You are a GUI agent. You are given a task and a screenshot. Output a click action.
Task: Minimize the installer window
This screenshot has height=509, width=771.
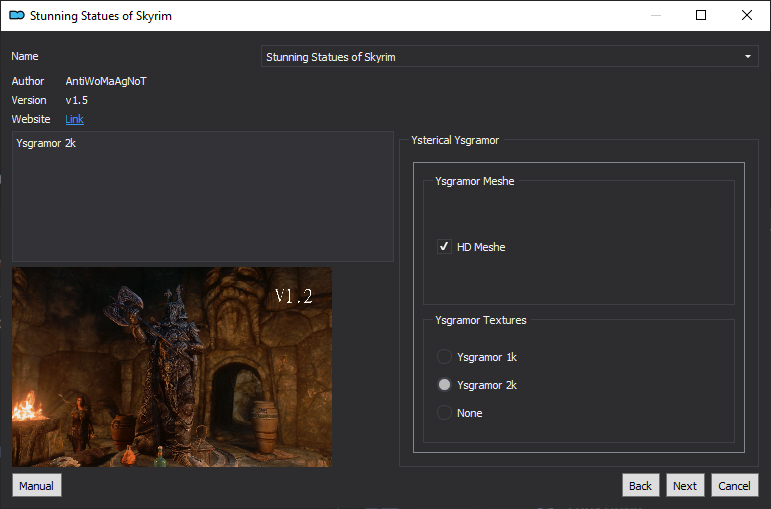coord(656,15)
